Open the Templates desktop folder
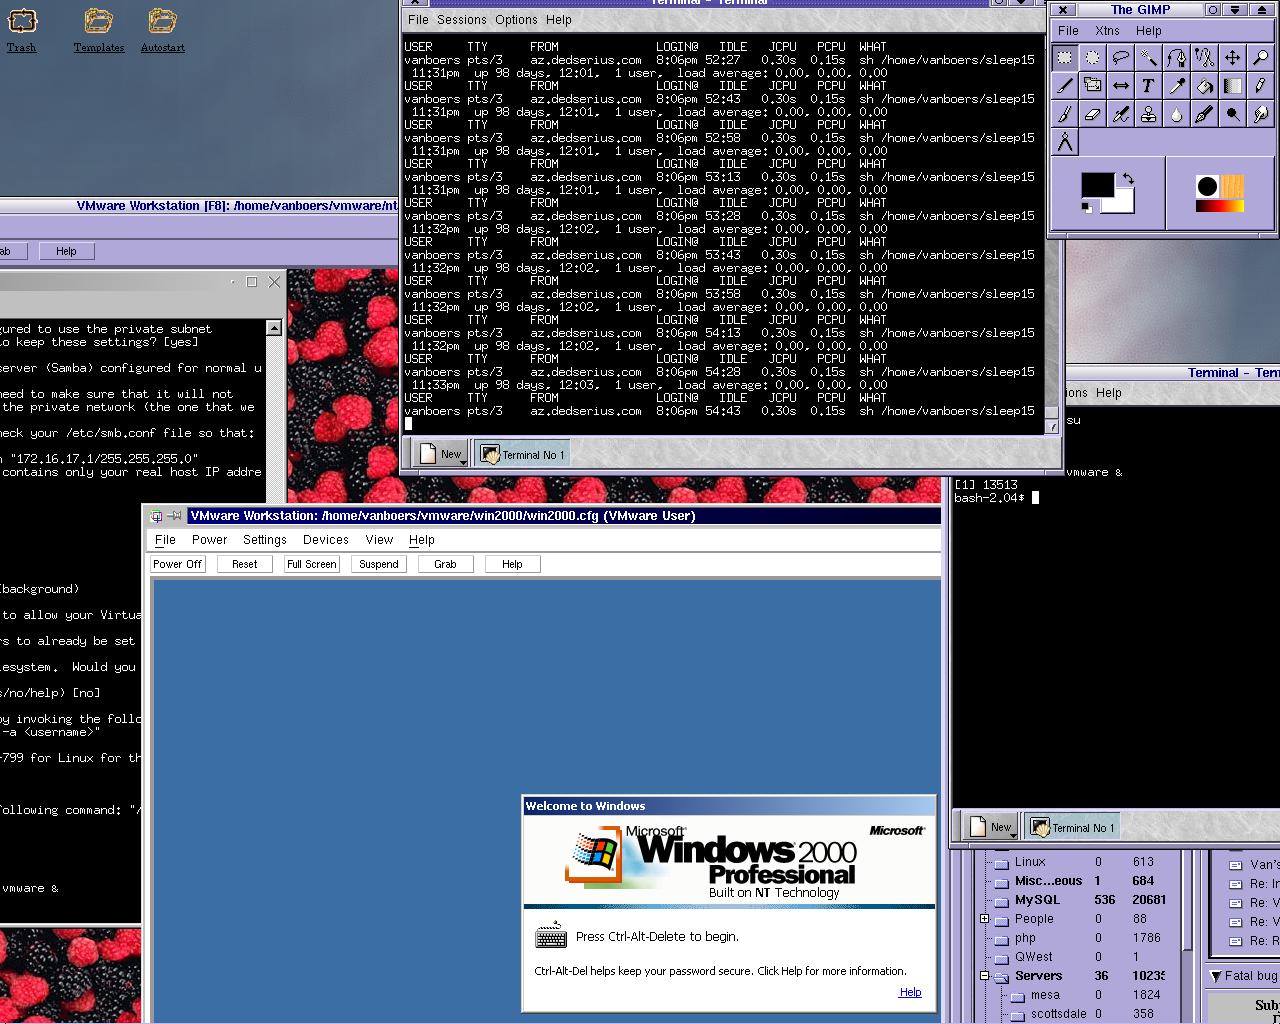This screenshot has height=1024, width=1280. click(x=98, y=30)
